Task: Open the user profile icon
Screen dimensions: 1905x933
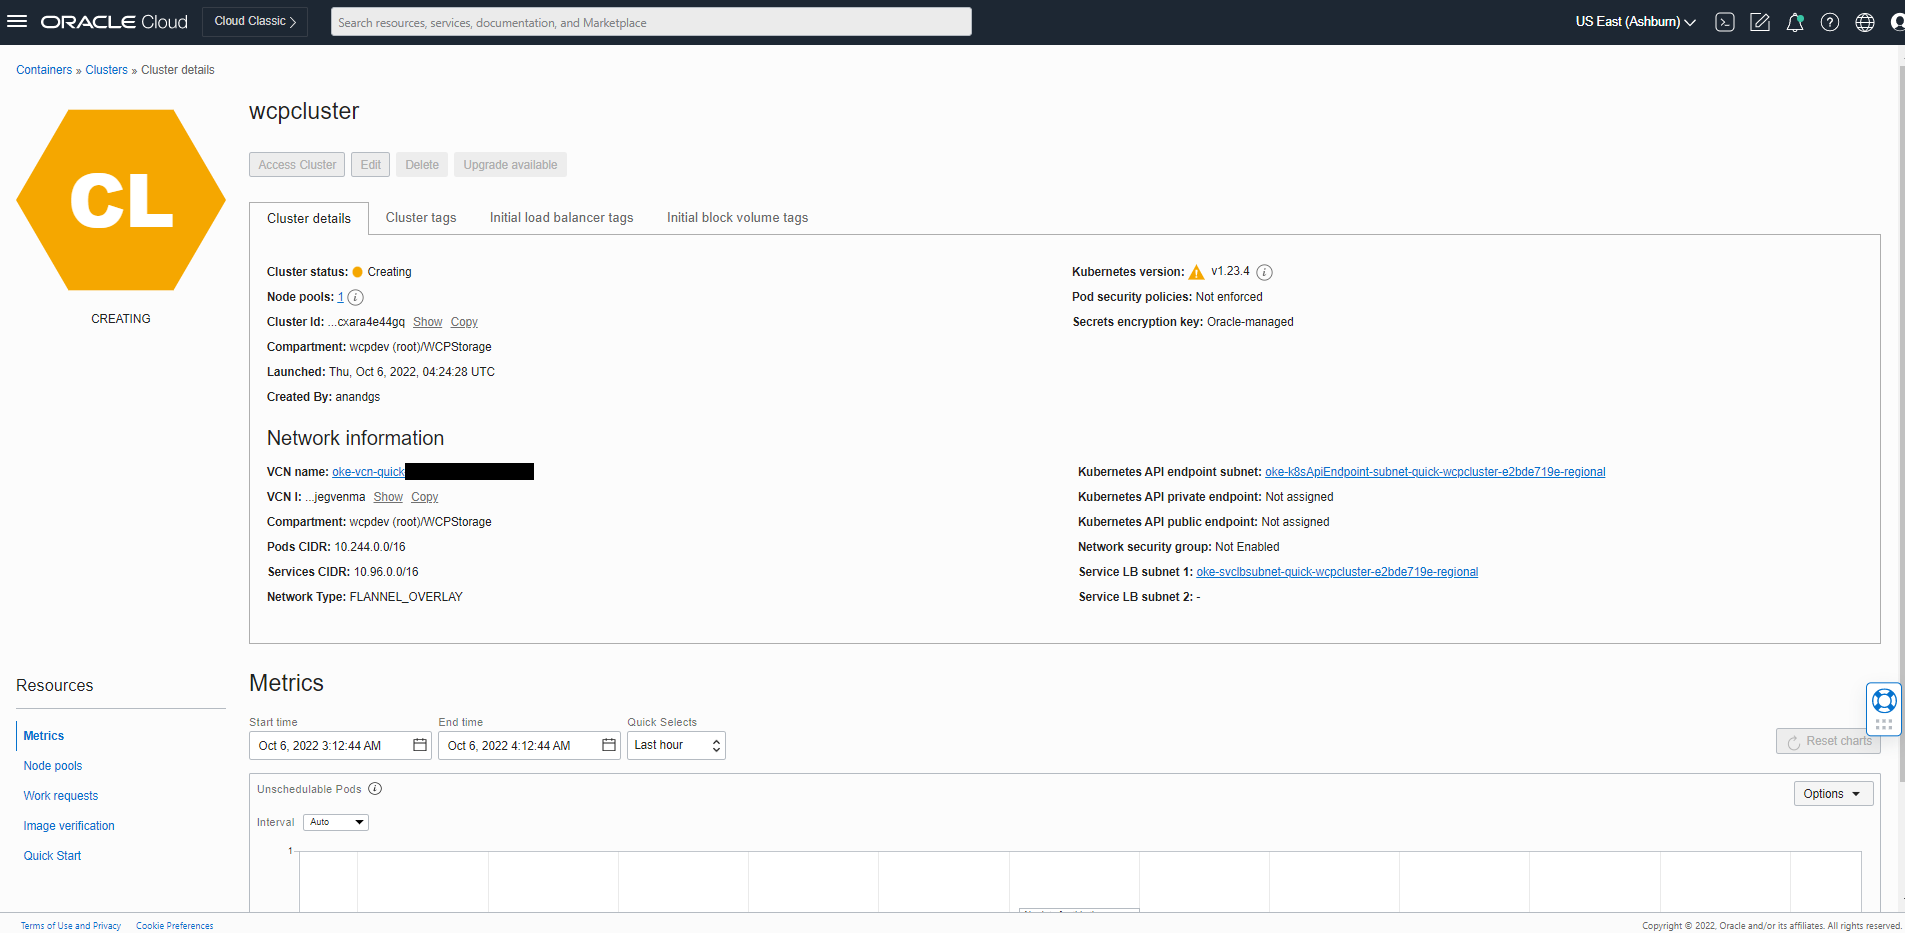Action: (1897, 22)
